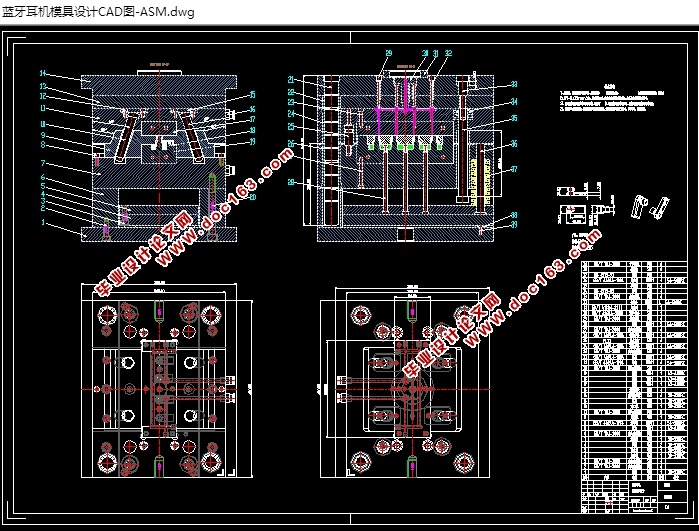Screen dimensions: 699x531
Task: Click the parts list table
Action: (634, 370)
